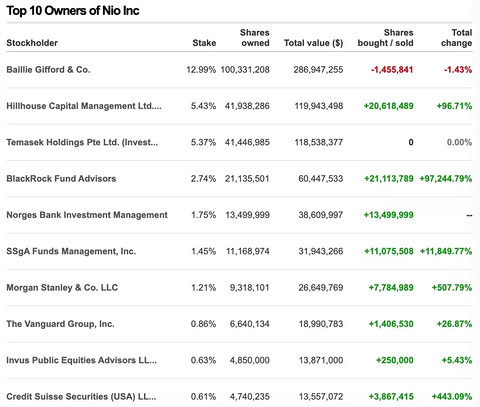Viewport: 480px width, 407px height.
Task: Click shares bought value +11,075,508
Action: (389, 251)
